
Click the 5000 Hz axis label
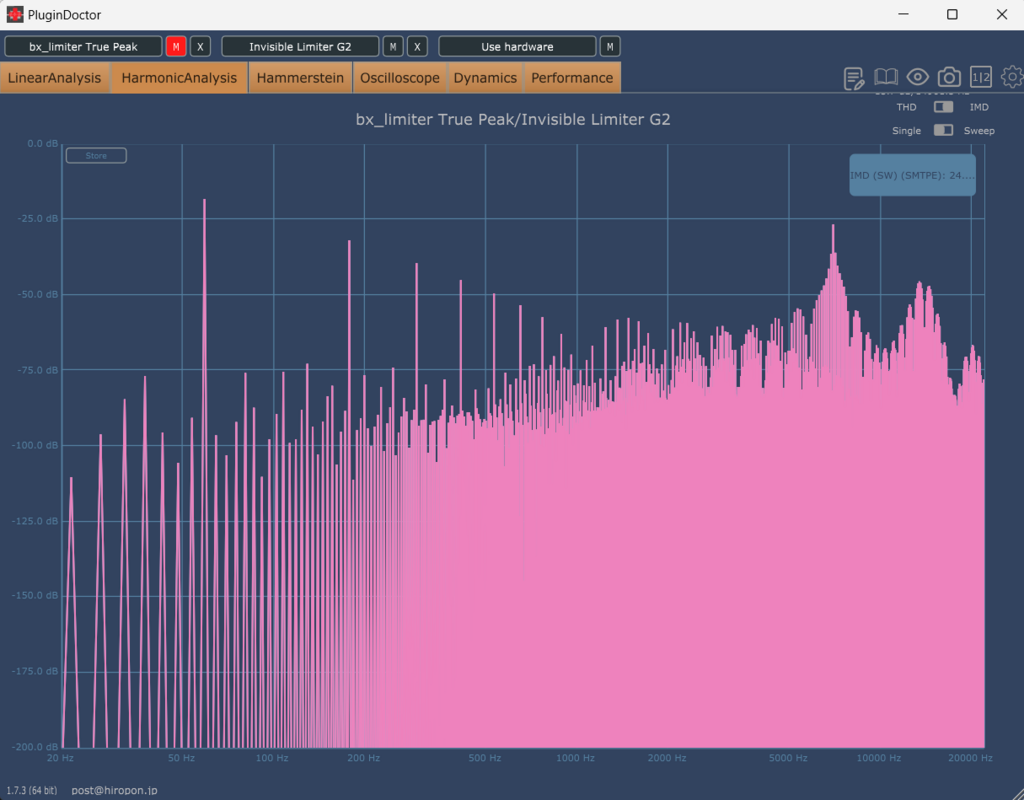click(x=788, y=758)
